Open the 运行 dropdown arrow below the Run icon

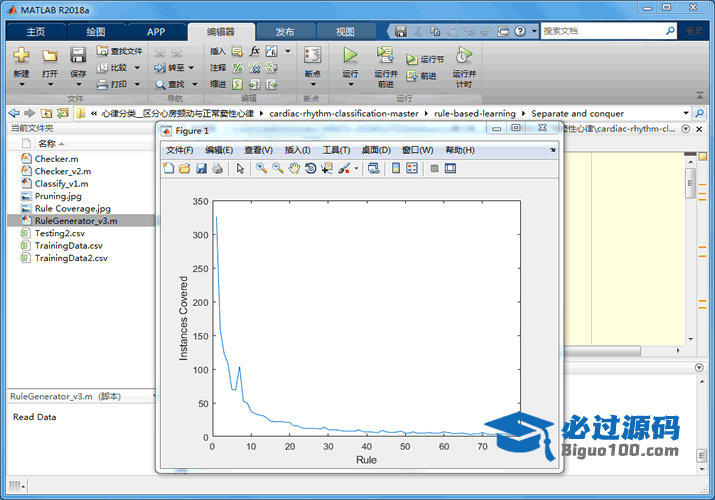coord(350,85)
